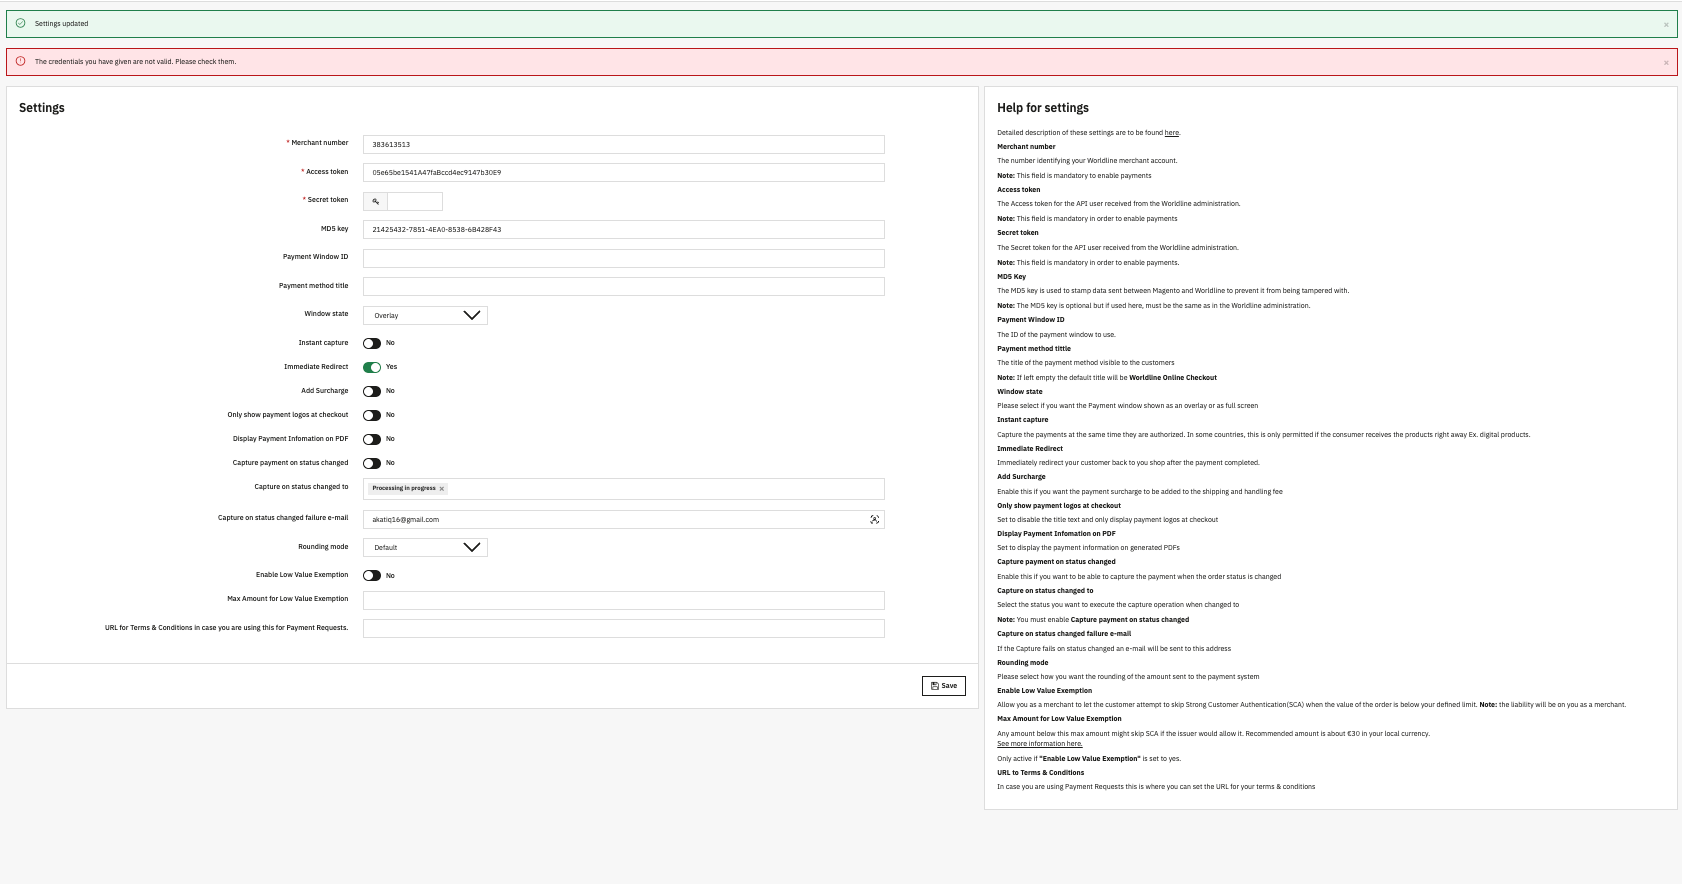The height and width of the screenshot is (884, 1682).
Task: Open the "here" detailed description link
Action: click(x=1172, y=133)
